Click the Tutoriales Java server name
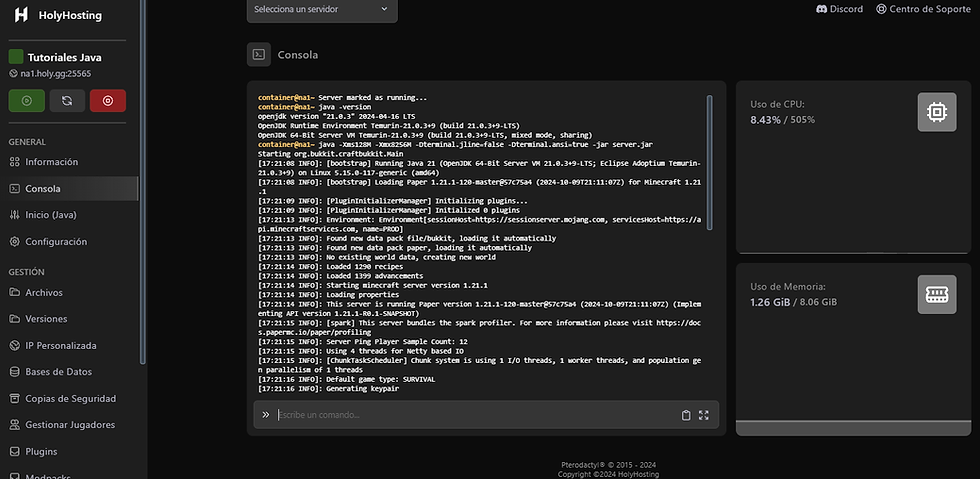 click(x=64, y=58)
